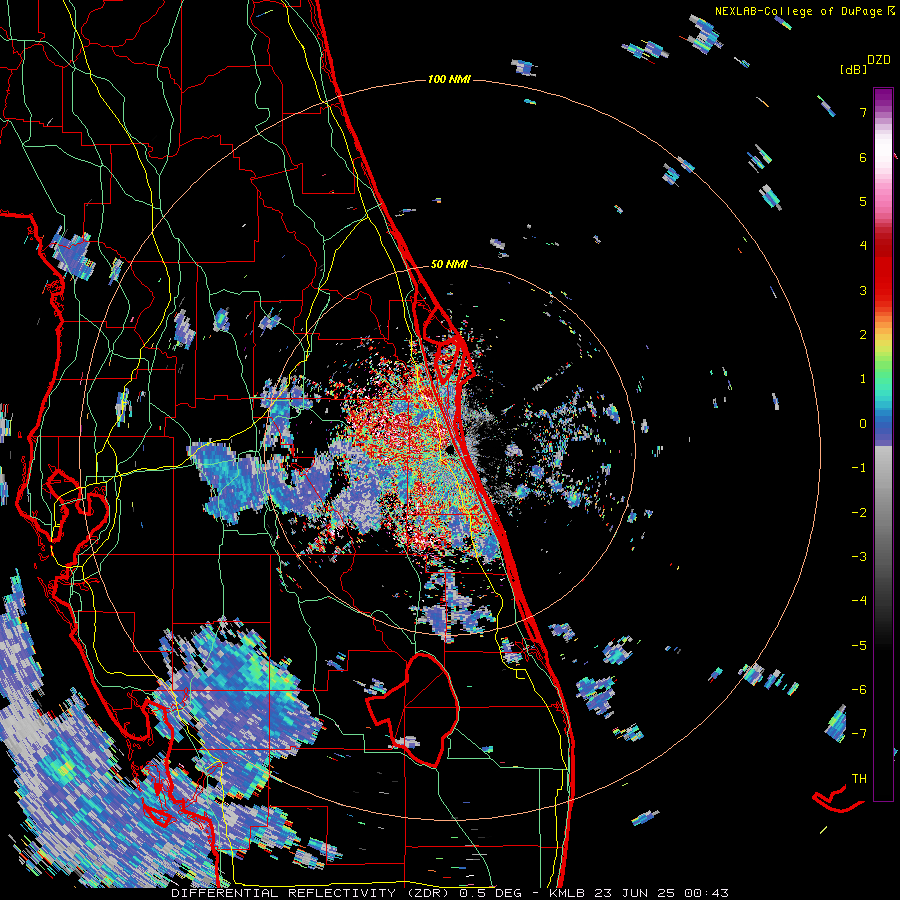Click the -4 value on the color scale
This screenshot has width=900, height=900.
pyautogui.click(x=859, y=601)
